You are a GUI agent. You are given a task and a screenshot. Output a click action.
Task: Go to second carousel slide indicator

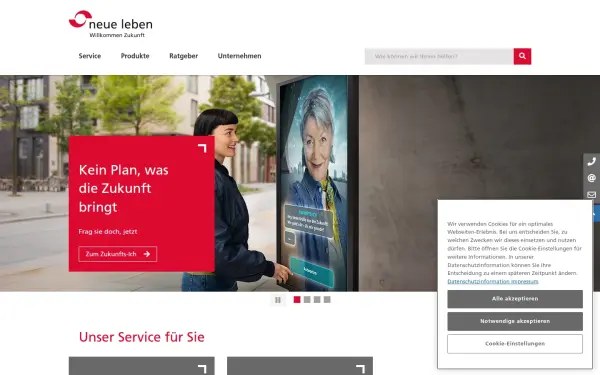[307, 300]
